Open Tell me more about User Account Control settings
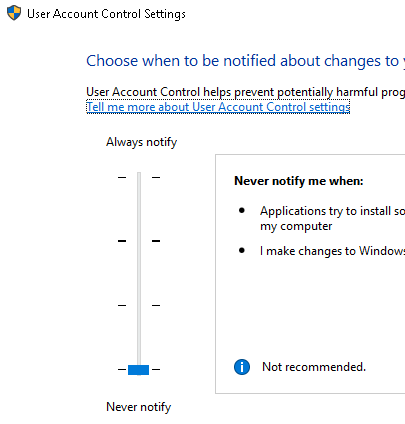 pos(218,107)
